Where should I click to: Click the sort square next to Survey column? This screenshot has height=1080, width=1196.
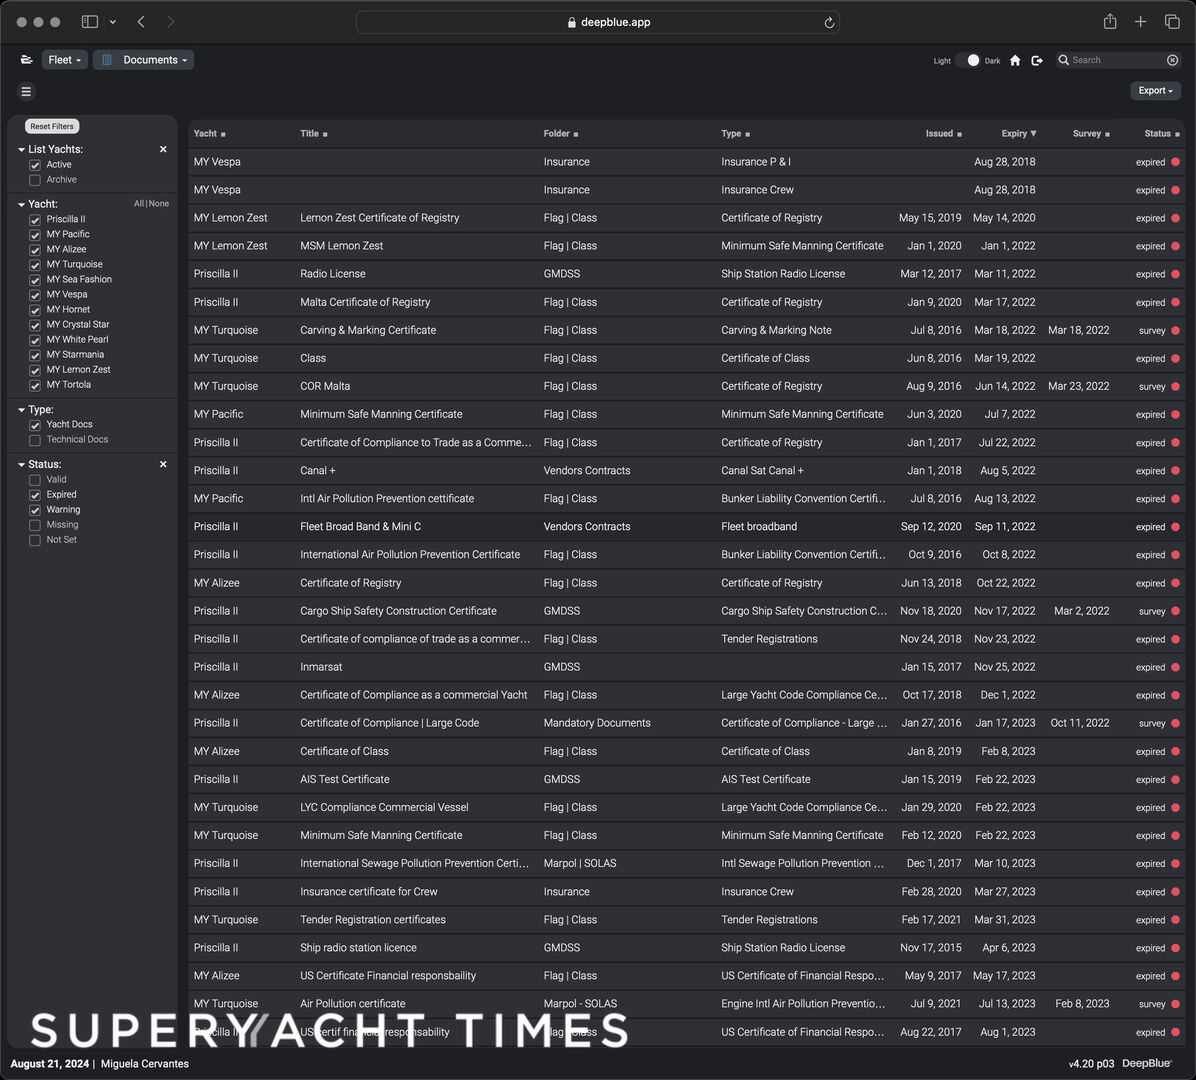[x=1108, y=134]
